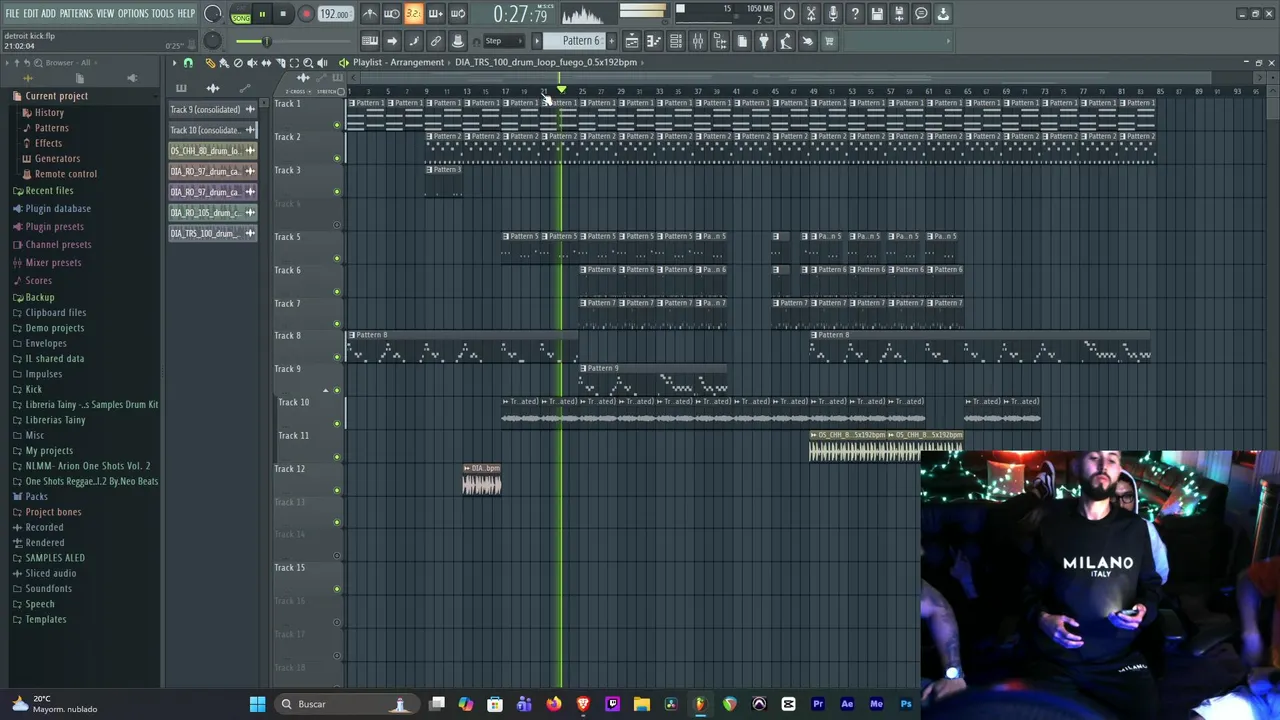Screen dimensions: 1280x720
Task: Open the help question-mark icon
Action: pos(855,14)
